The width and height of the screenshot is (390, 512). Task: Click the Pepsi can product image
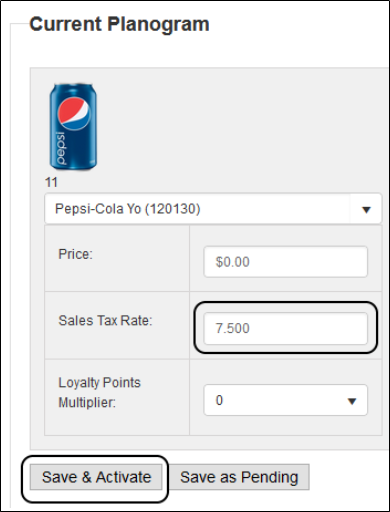[73, 127]
